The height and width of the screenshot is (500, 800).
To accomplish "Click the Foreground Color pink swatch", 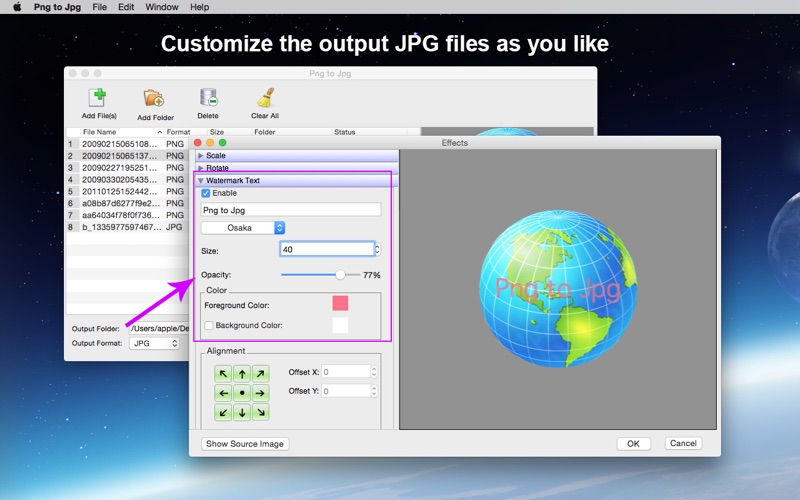I will click(x=340, y=303).
